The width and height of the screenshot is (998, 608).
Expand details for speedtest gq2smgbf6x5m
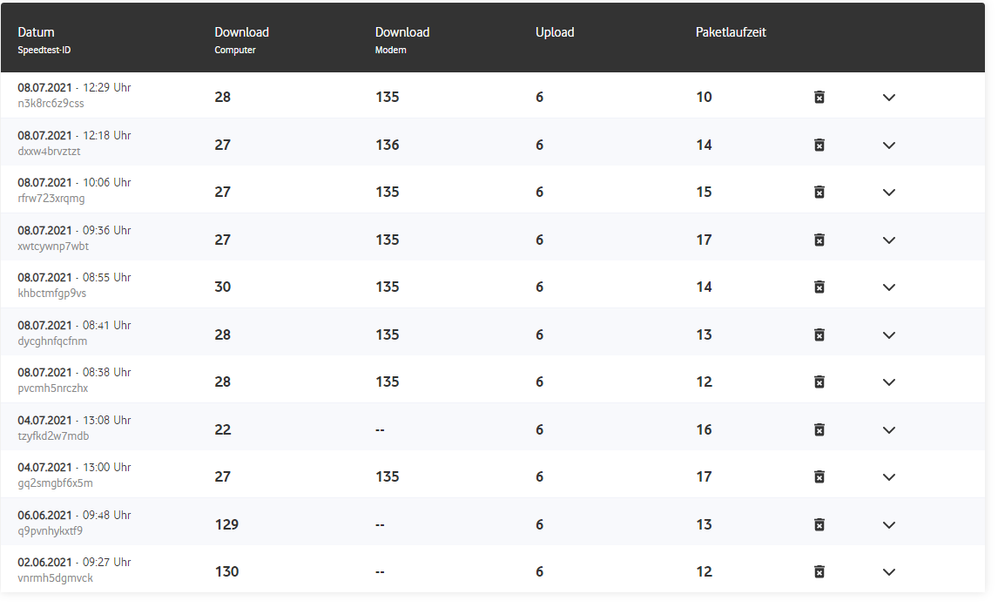click(889, 477)
